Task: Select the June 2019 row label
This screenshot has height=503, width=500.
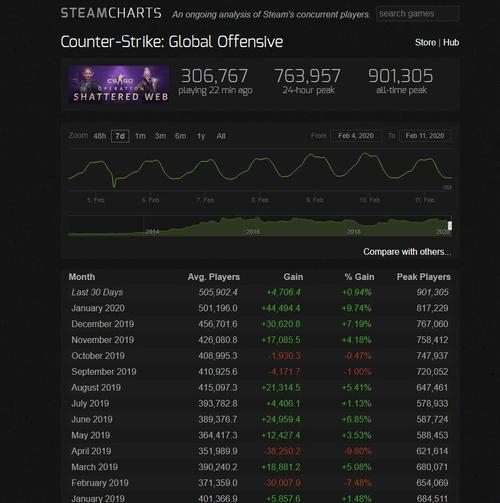Action: click(x=92, y=419)
